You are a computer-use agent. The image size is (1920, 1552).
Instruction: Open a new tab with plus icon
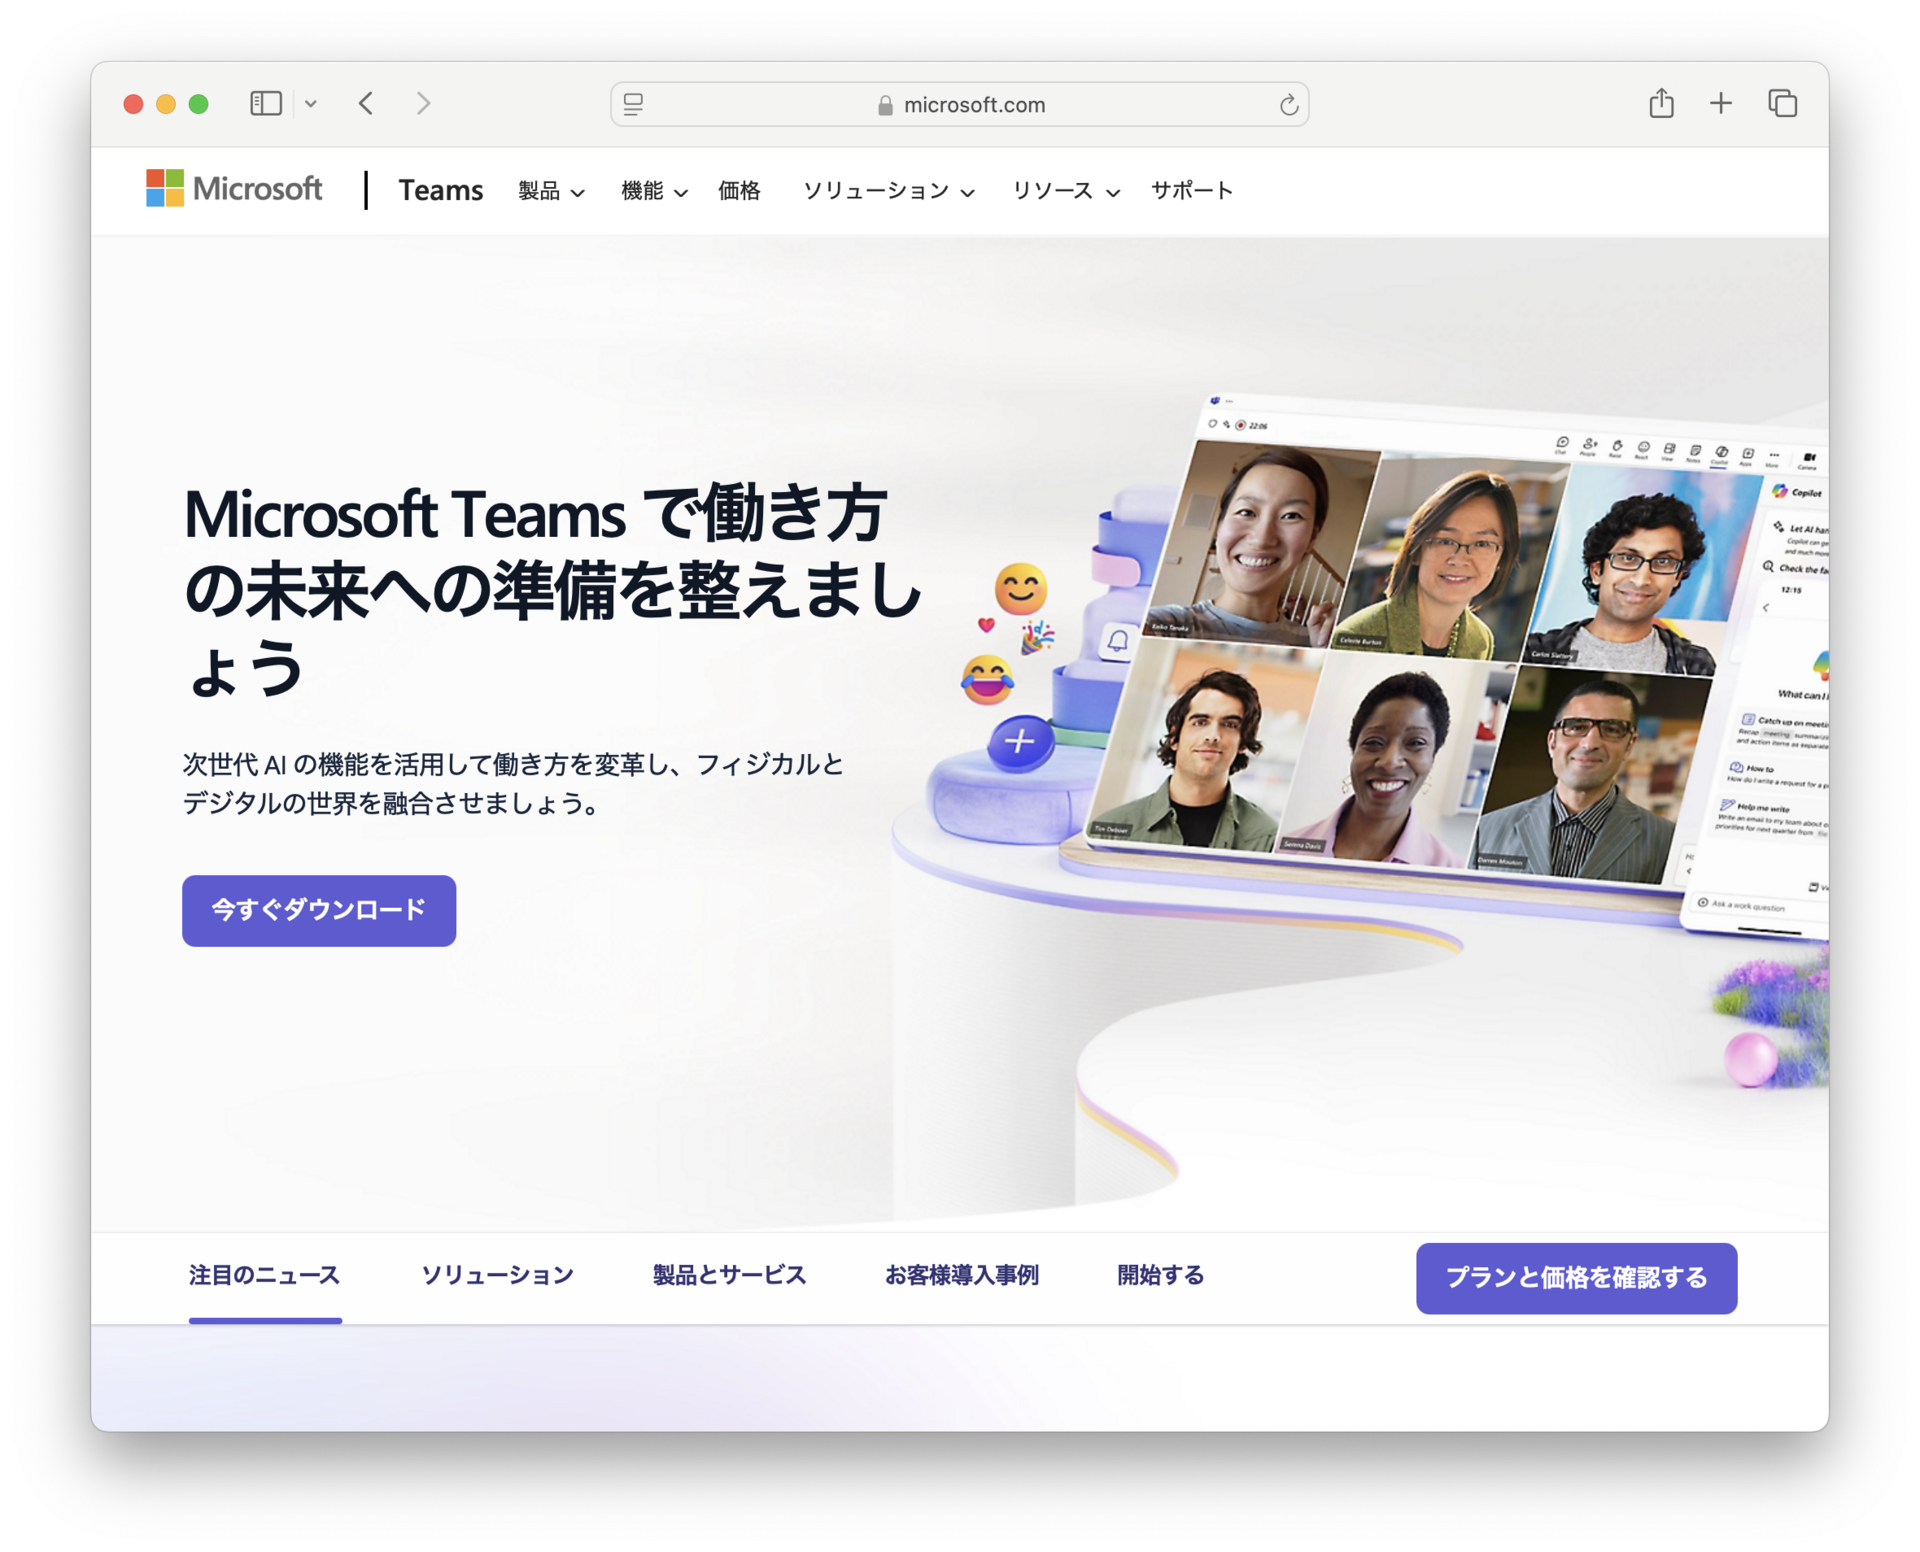pyautogui.click(x=1721, y=103)
